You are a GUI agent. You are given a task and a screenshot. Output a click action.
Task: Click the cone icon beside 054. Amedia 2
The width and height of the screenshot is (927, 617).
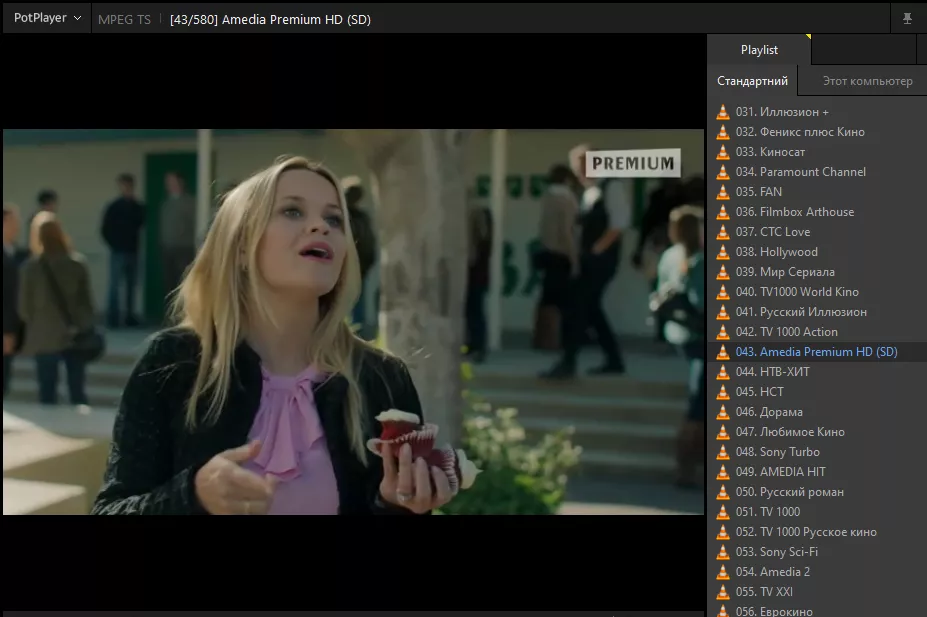pos(722,571)
